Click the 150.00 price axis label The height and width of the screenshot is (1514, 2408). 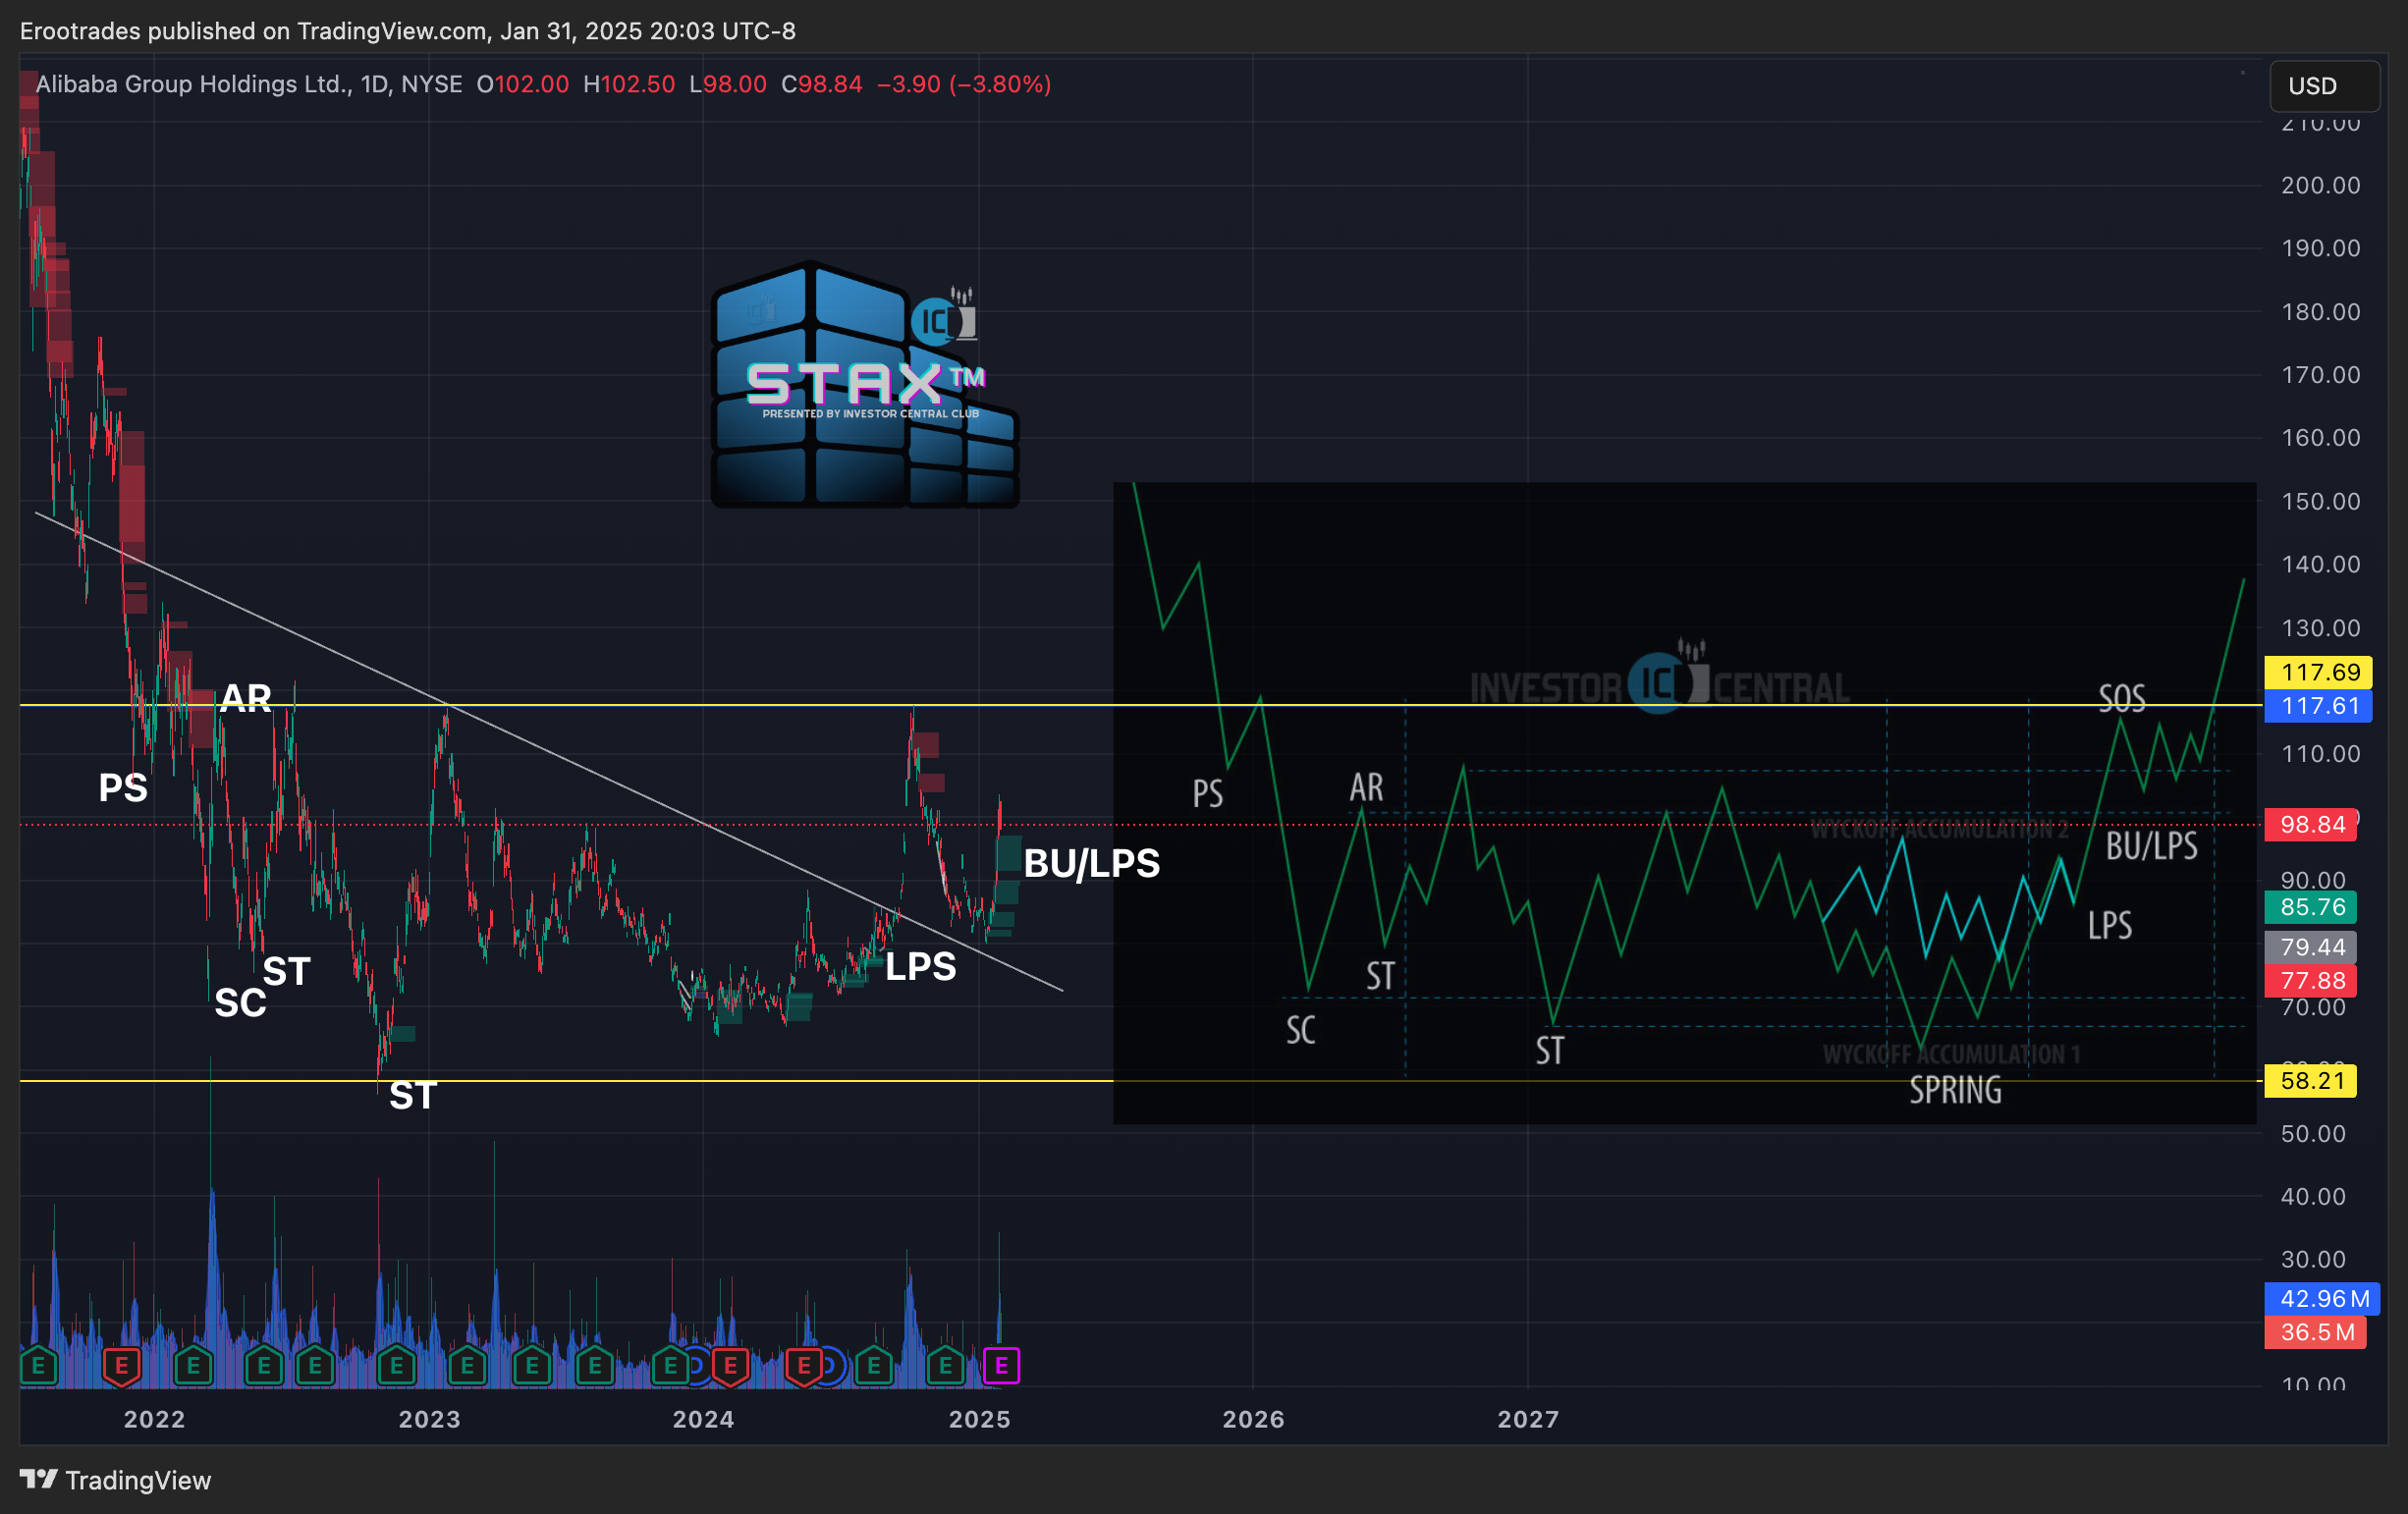click(2320, 501)
